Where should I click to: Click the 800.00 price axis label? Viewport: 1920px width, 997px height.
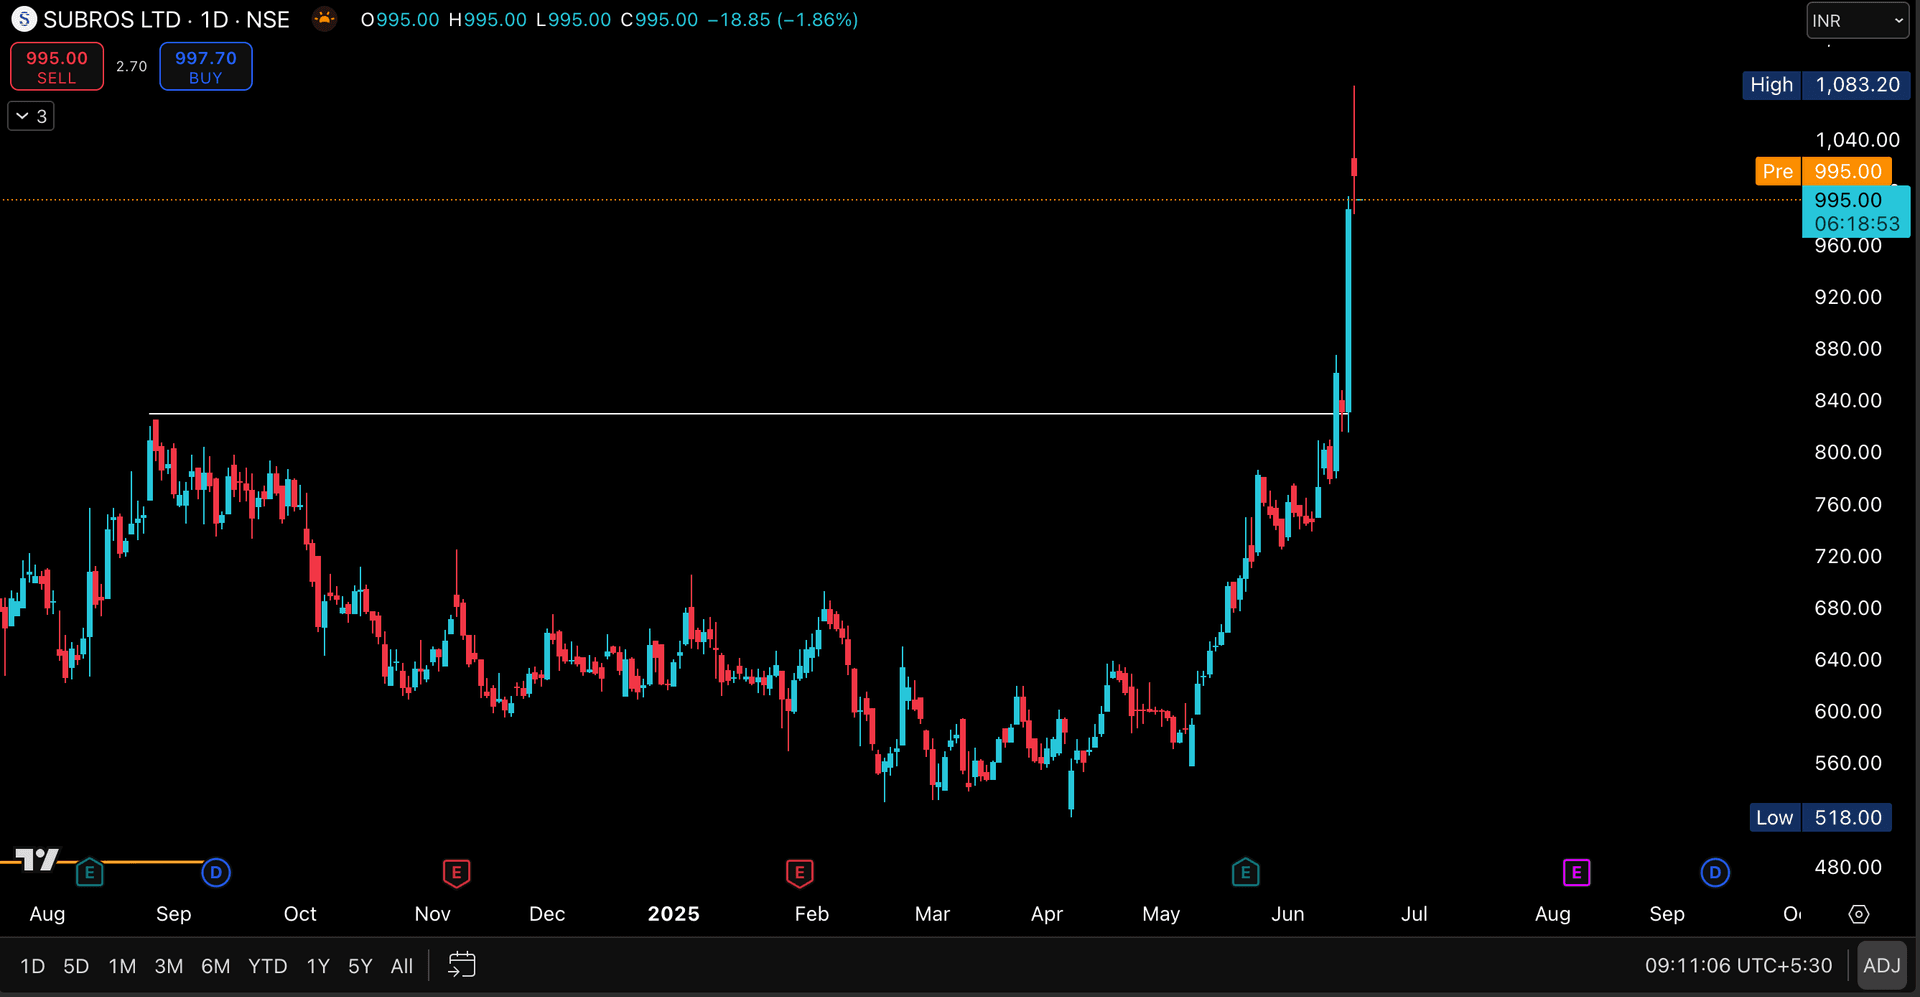tap(1848, 452)
